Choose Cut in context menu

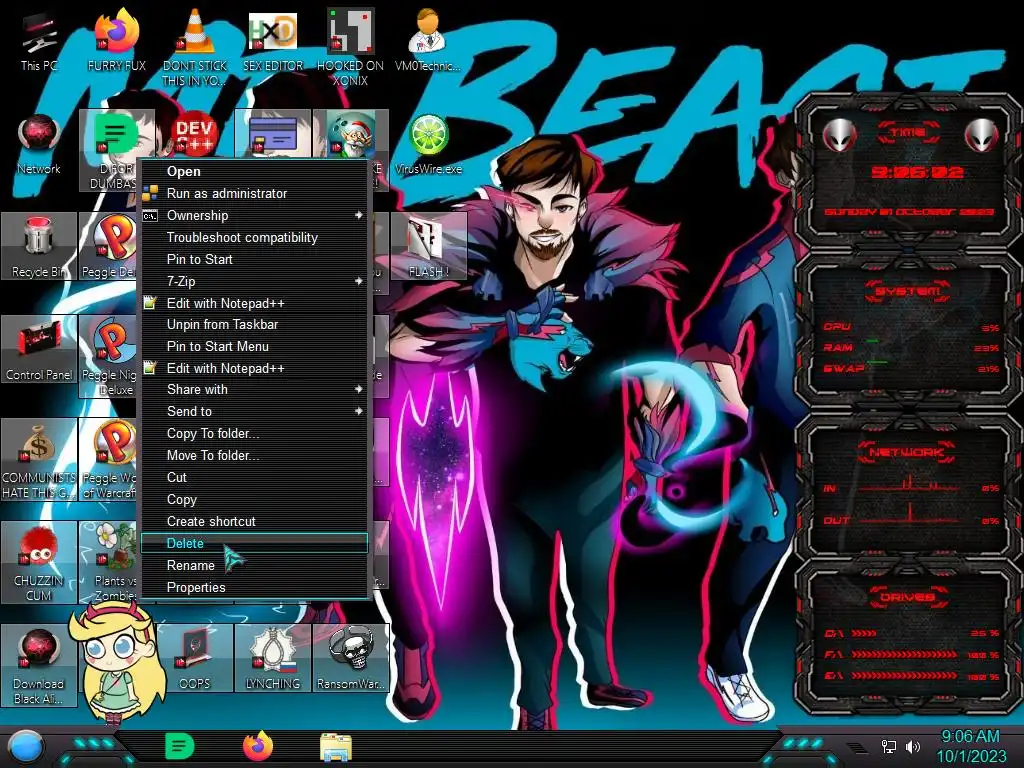pyautogui.click(x=255, y=477)
